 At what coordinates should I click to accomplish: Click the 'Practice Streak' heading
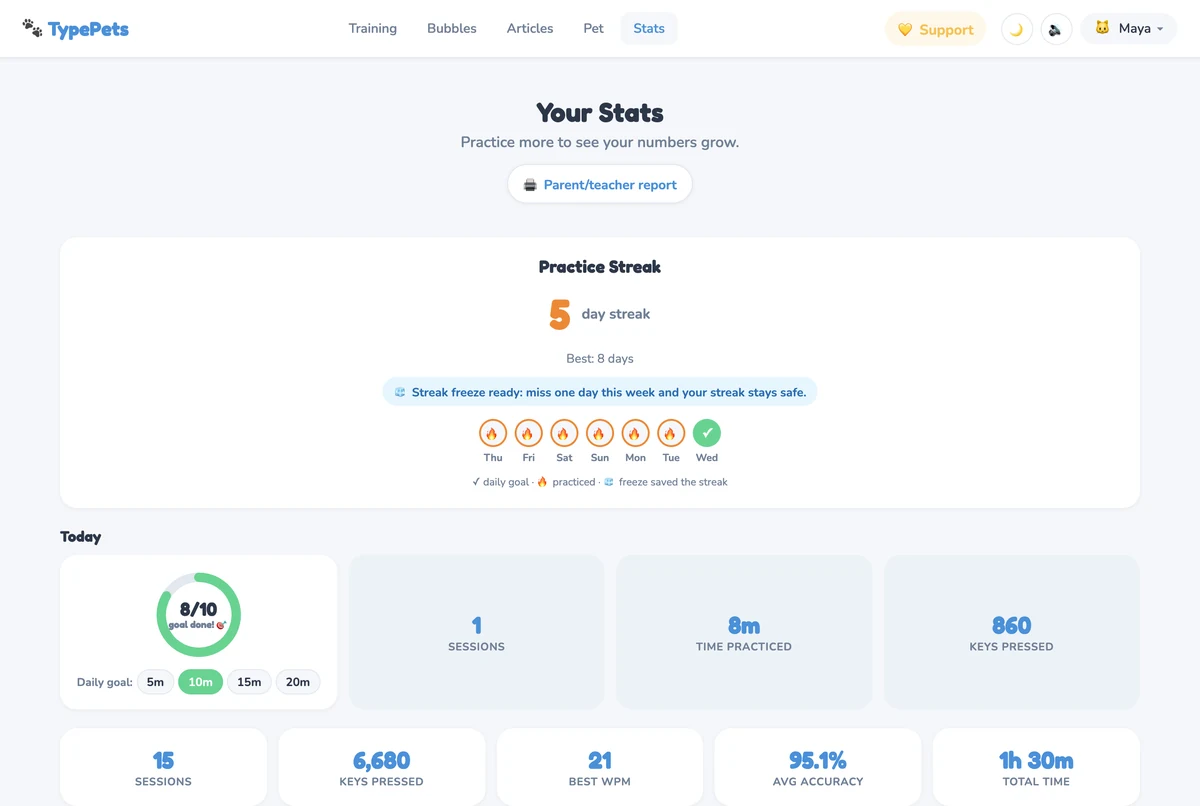coord(600,267)
